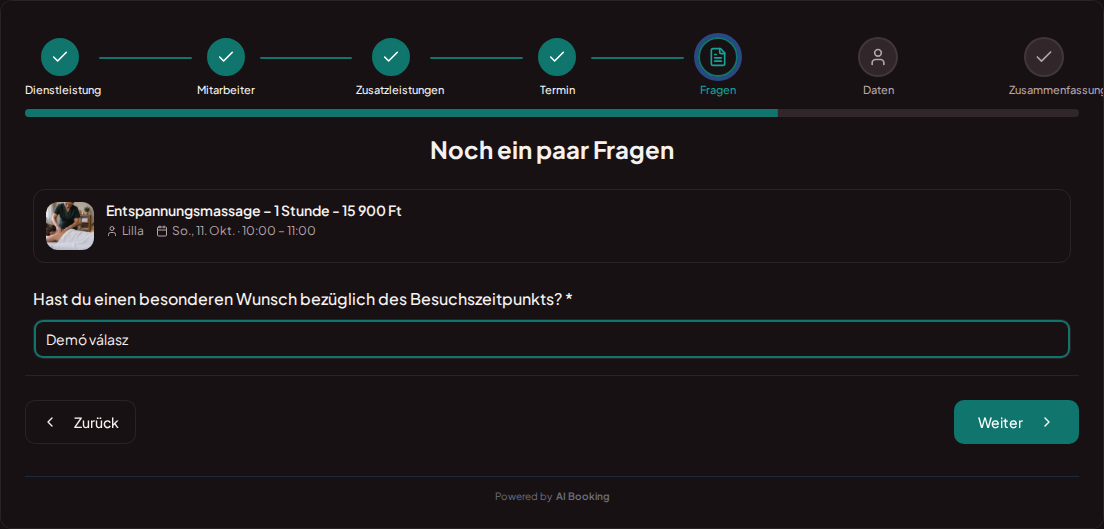Click the Zusammenfassung step checkmark circle
1104x529 pixels.
point(1043,57)
